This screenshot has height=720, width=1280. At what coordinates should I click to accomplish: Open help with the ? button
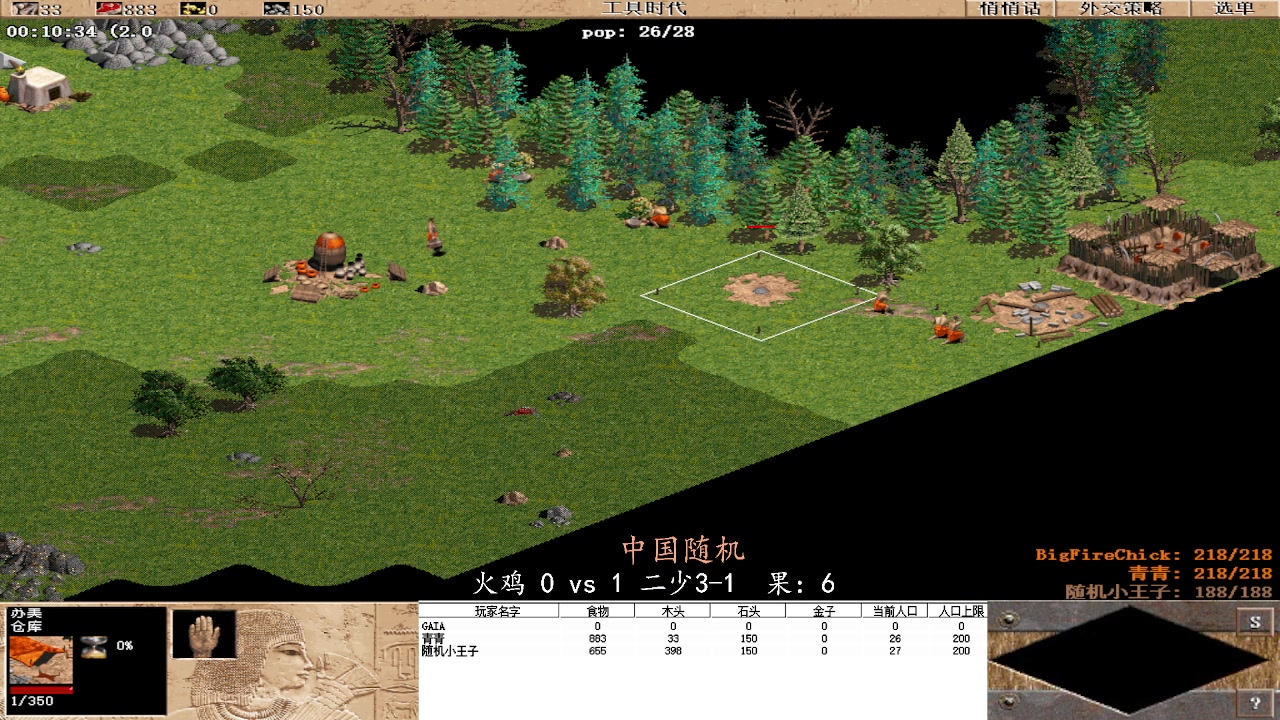[x=1255, y=703]
